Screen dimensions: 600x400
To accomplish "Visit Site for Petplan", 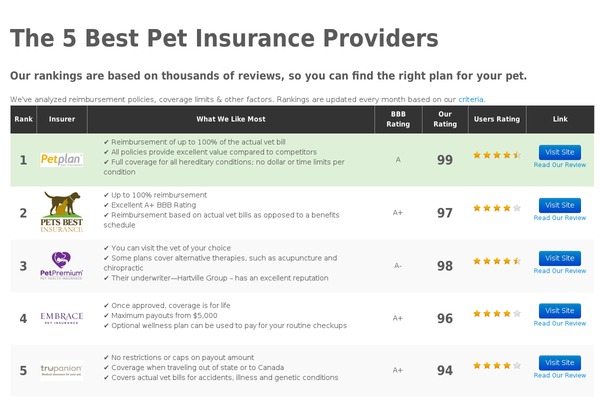I will [x=560, y=152].
